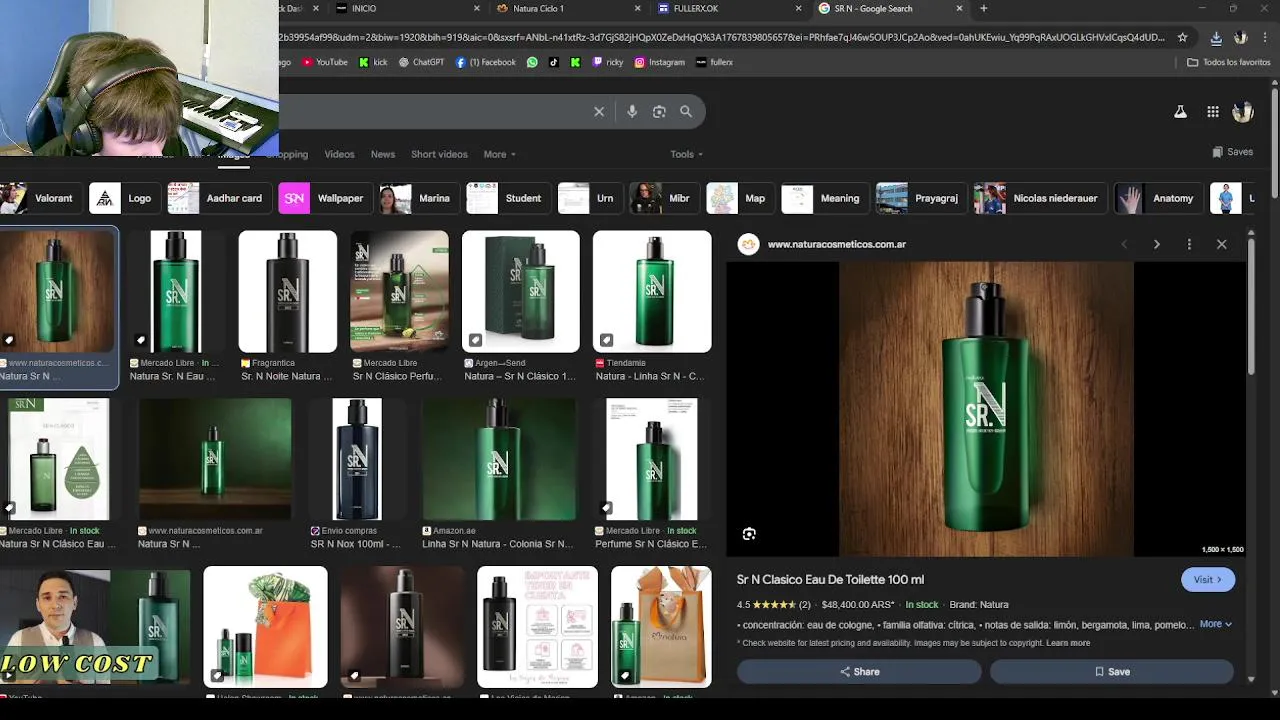Image resolution: width=1280 pixels, height=720 pixels.
Task: Click the browser address bar URL
Action: pyautogui.click(x=720, y=37)
